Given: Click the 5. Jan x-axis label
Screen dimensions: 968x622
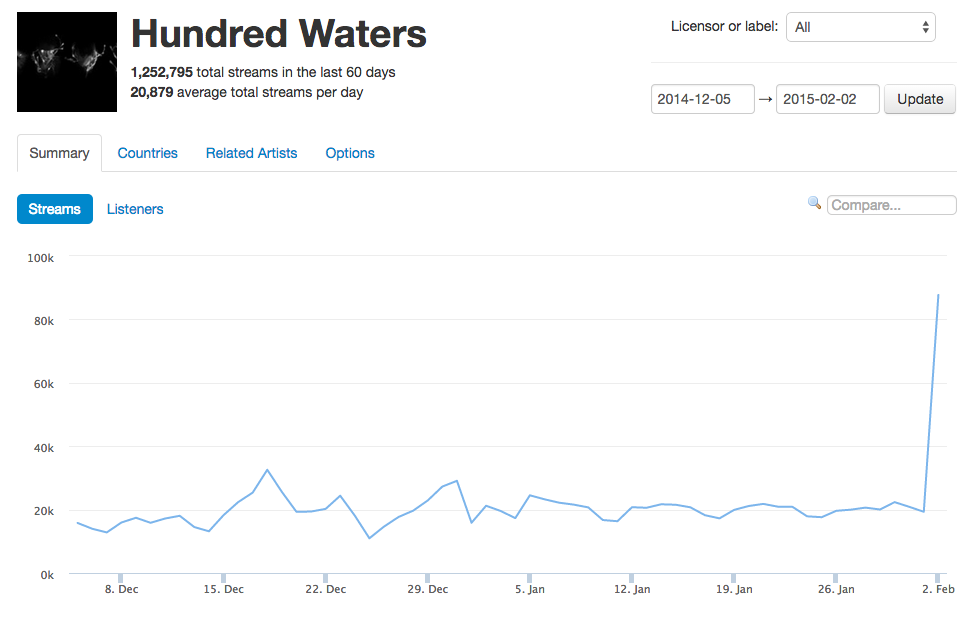Looking at the screenshot, I should (530, 589).
